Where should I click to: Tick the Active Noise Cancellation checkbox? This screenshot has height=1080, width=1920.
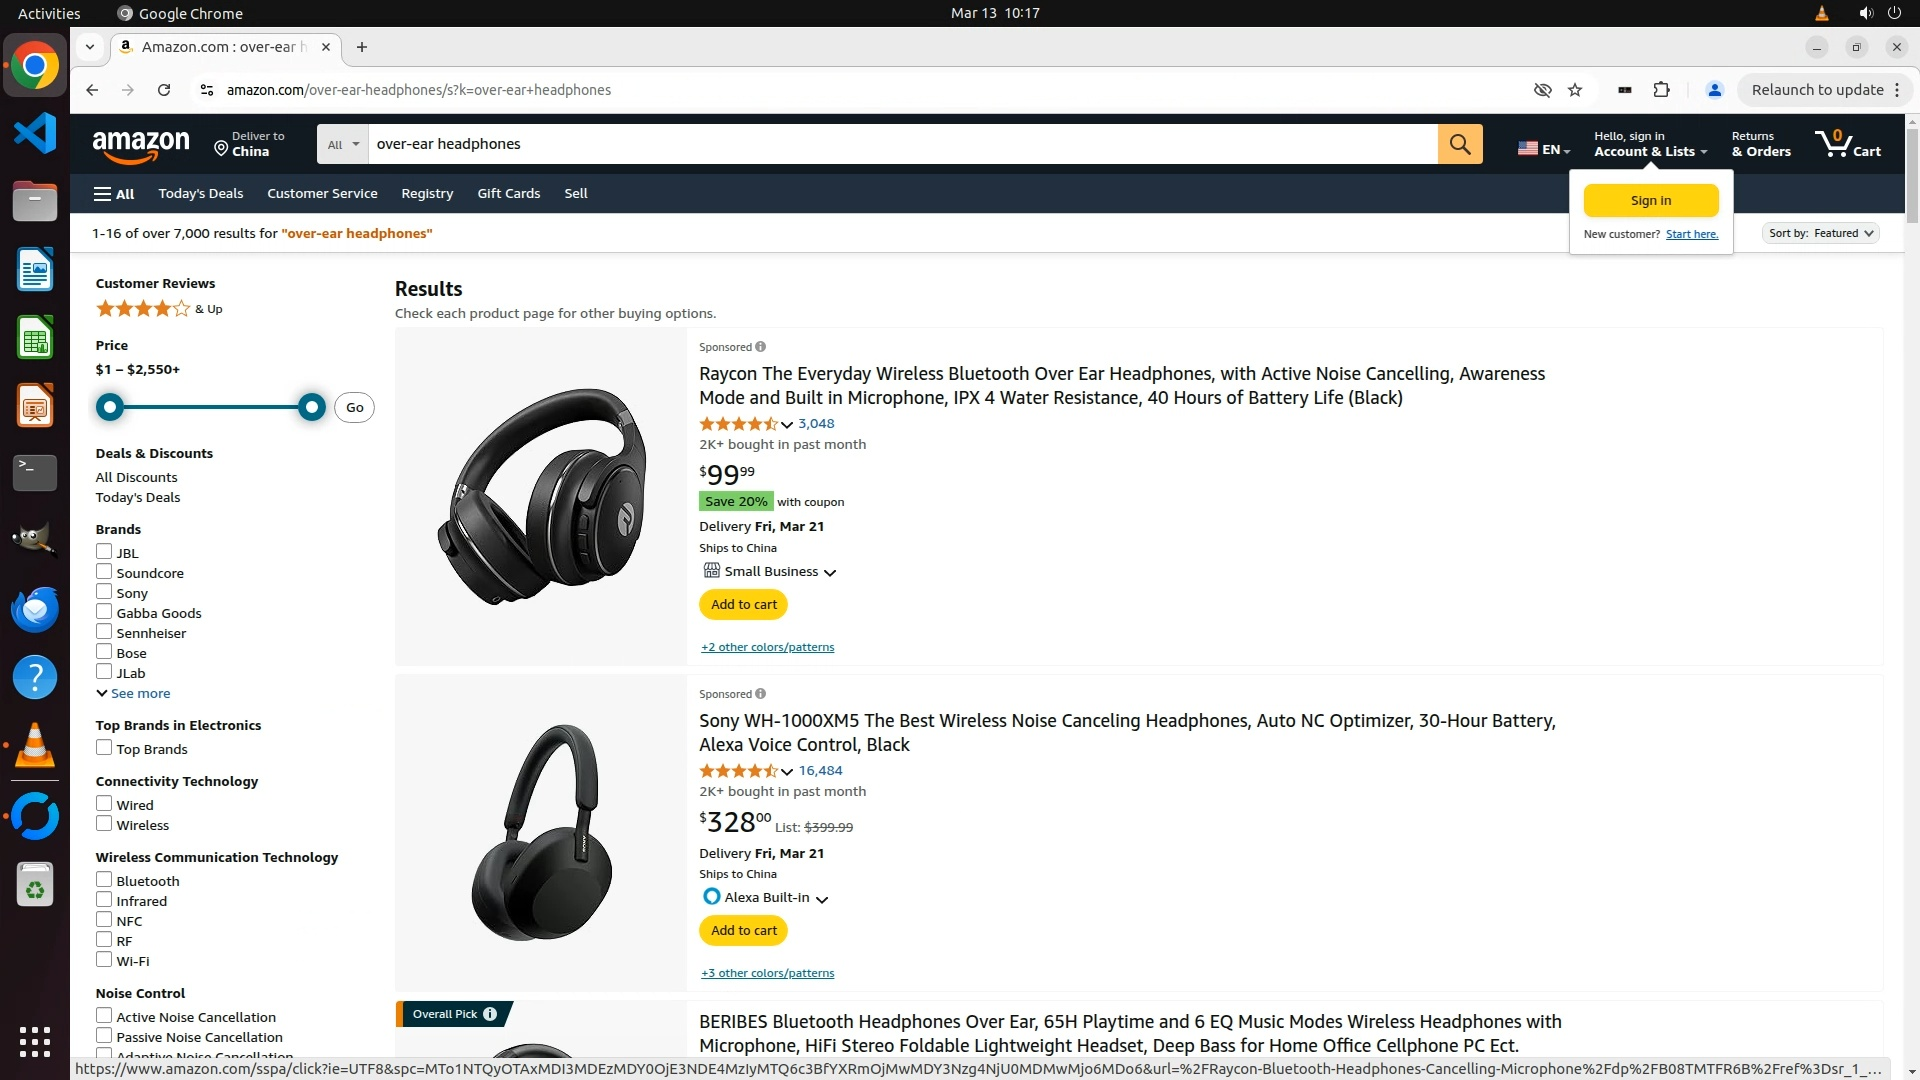104,1016
